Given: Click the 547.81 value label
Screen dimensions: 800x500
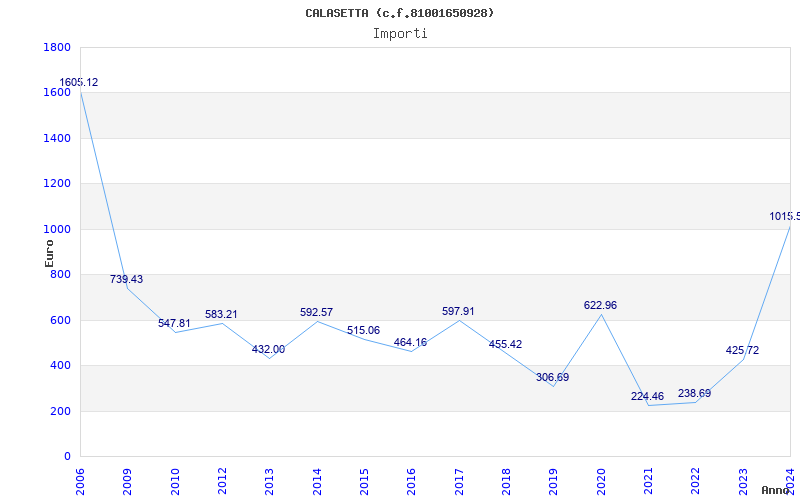Looking at the screenshot, I should [x=174, y=324].
